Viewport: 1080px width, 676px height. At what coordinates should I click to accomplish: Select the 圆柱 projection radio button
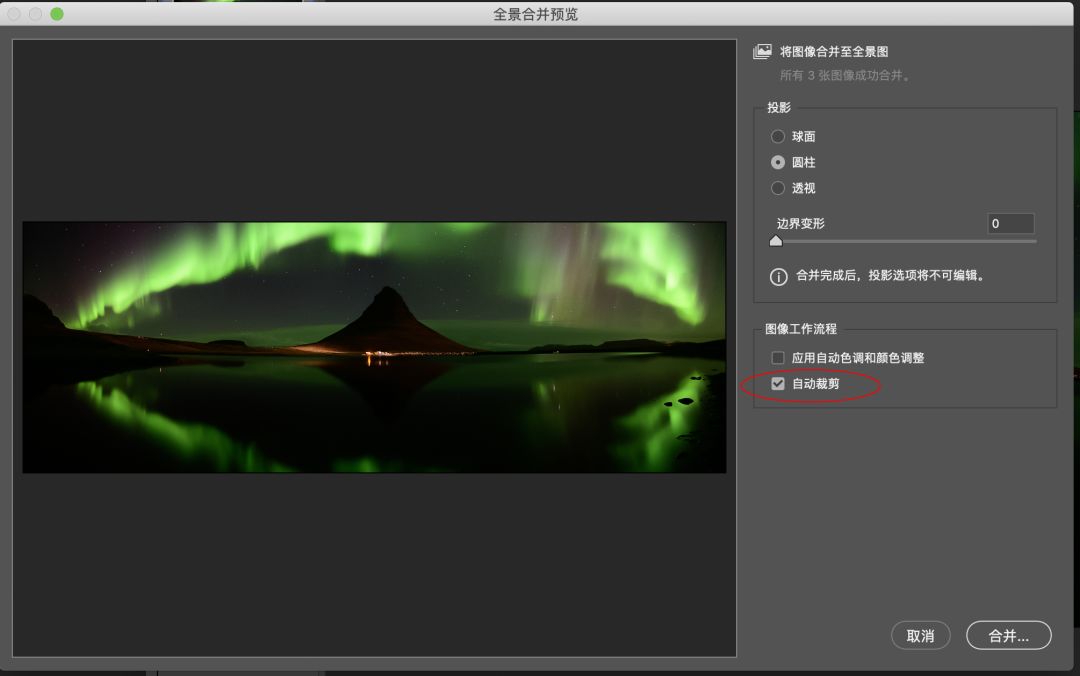pyautogui.click(x=778, y=162)
